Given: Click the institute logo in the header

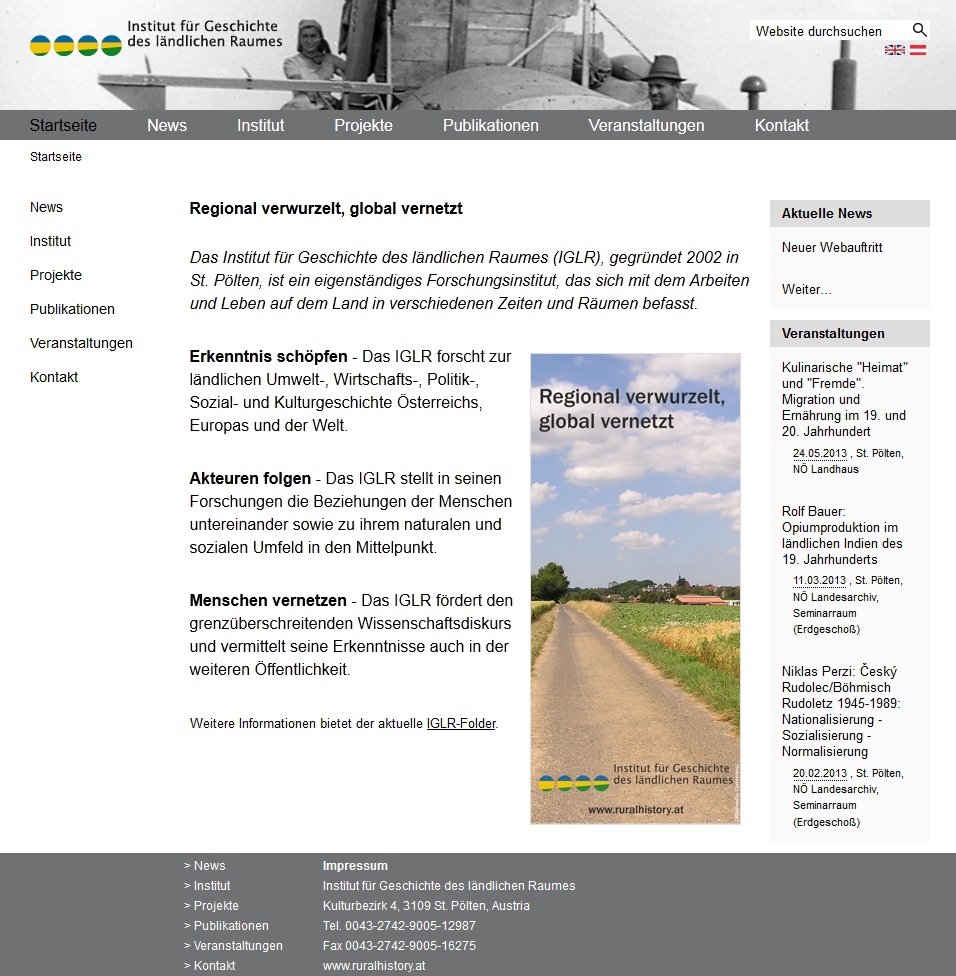Looking at the screenshot, I should 156,38.
